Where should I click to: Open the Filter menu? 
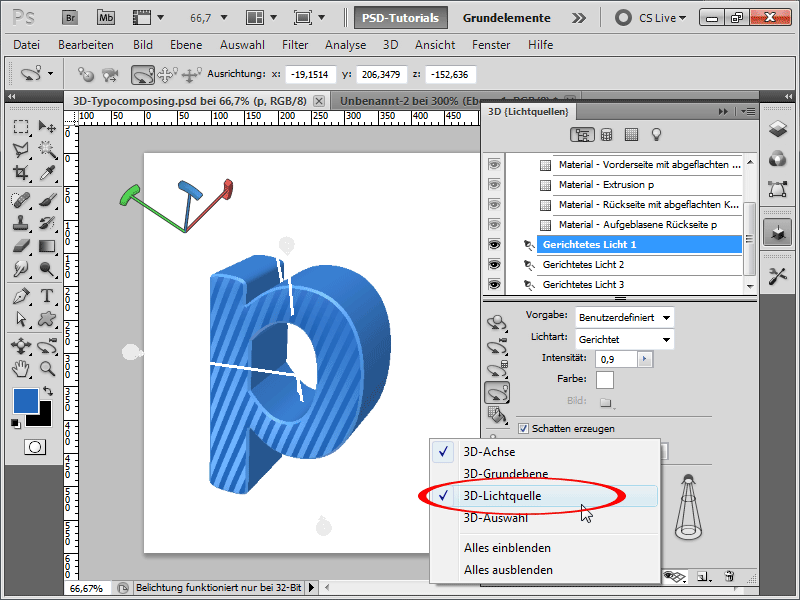pyautogui.click(x=295, y=45)
